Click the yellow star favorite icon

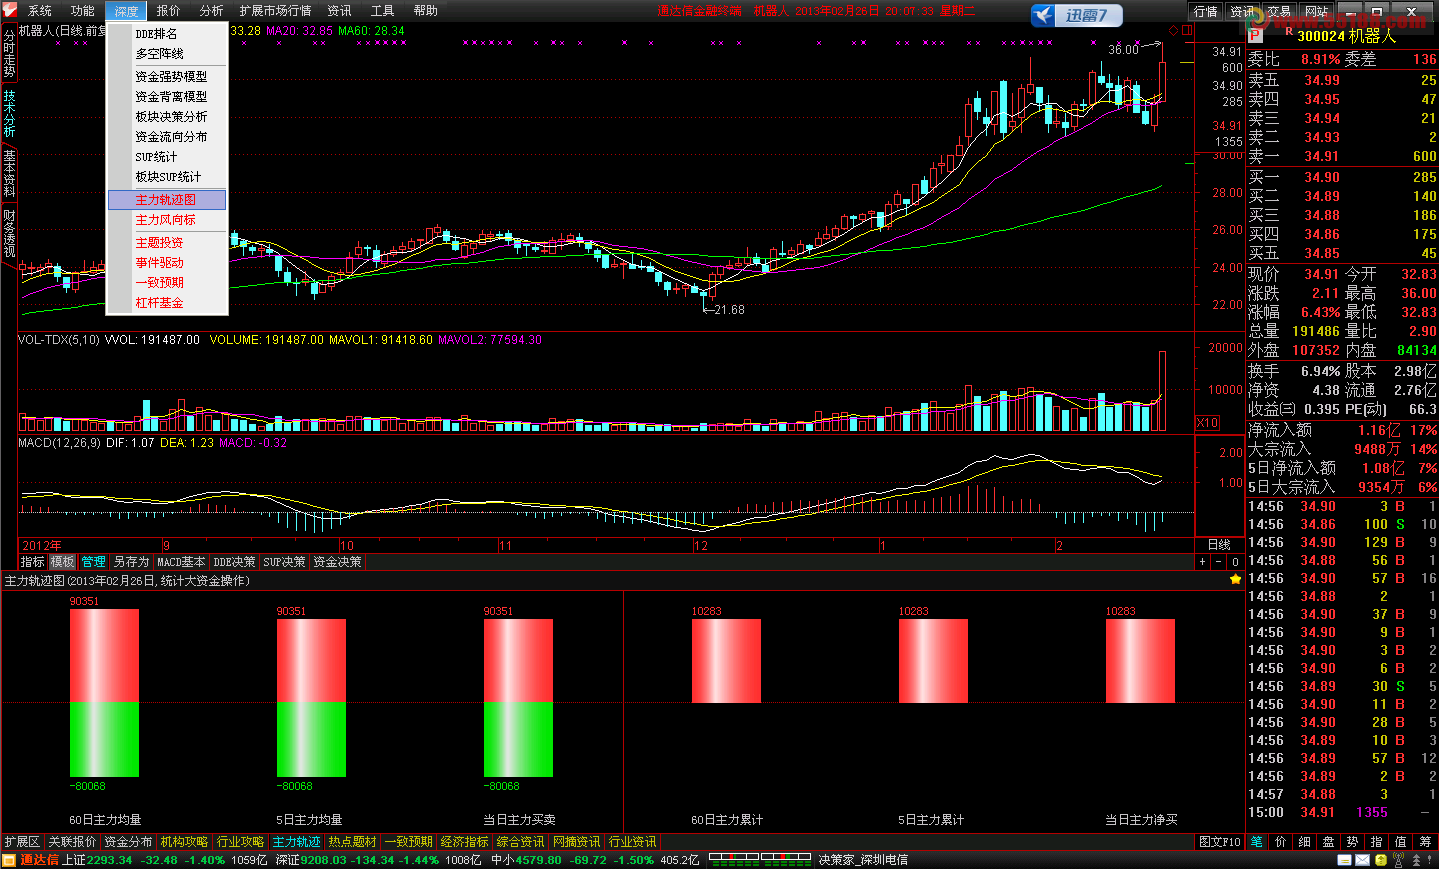click(1235, 580)
